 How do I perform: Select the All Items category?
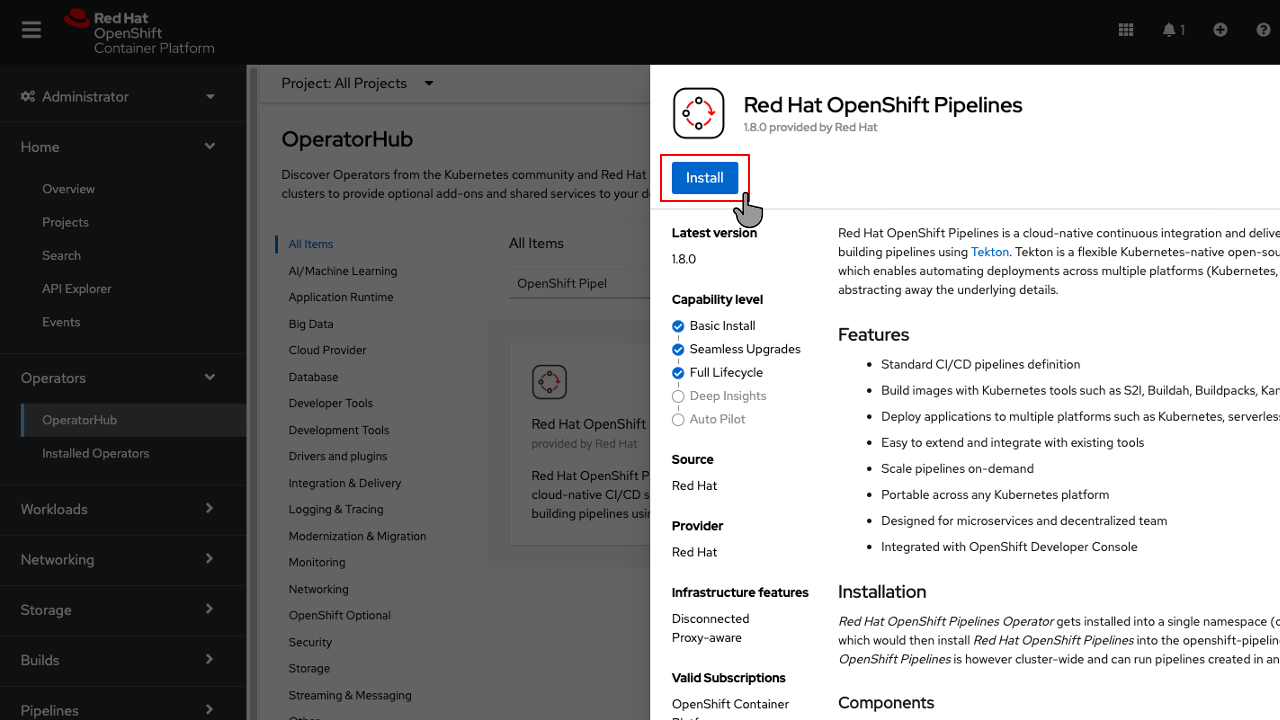tap(311, 244)
